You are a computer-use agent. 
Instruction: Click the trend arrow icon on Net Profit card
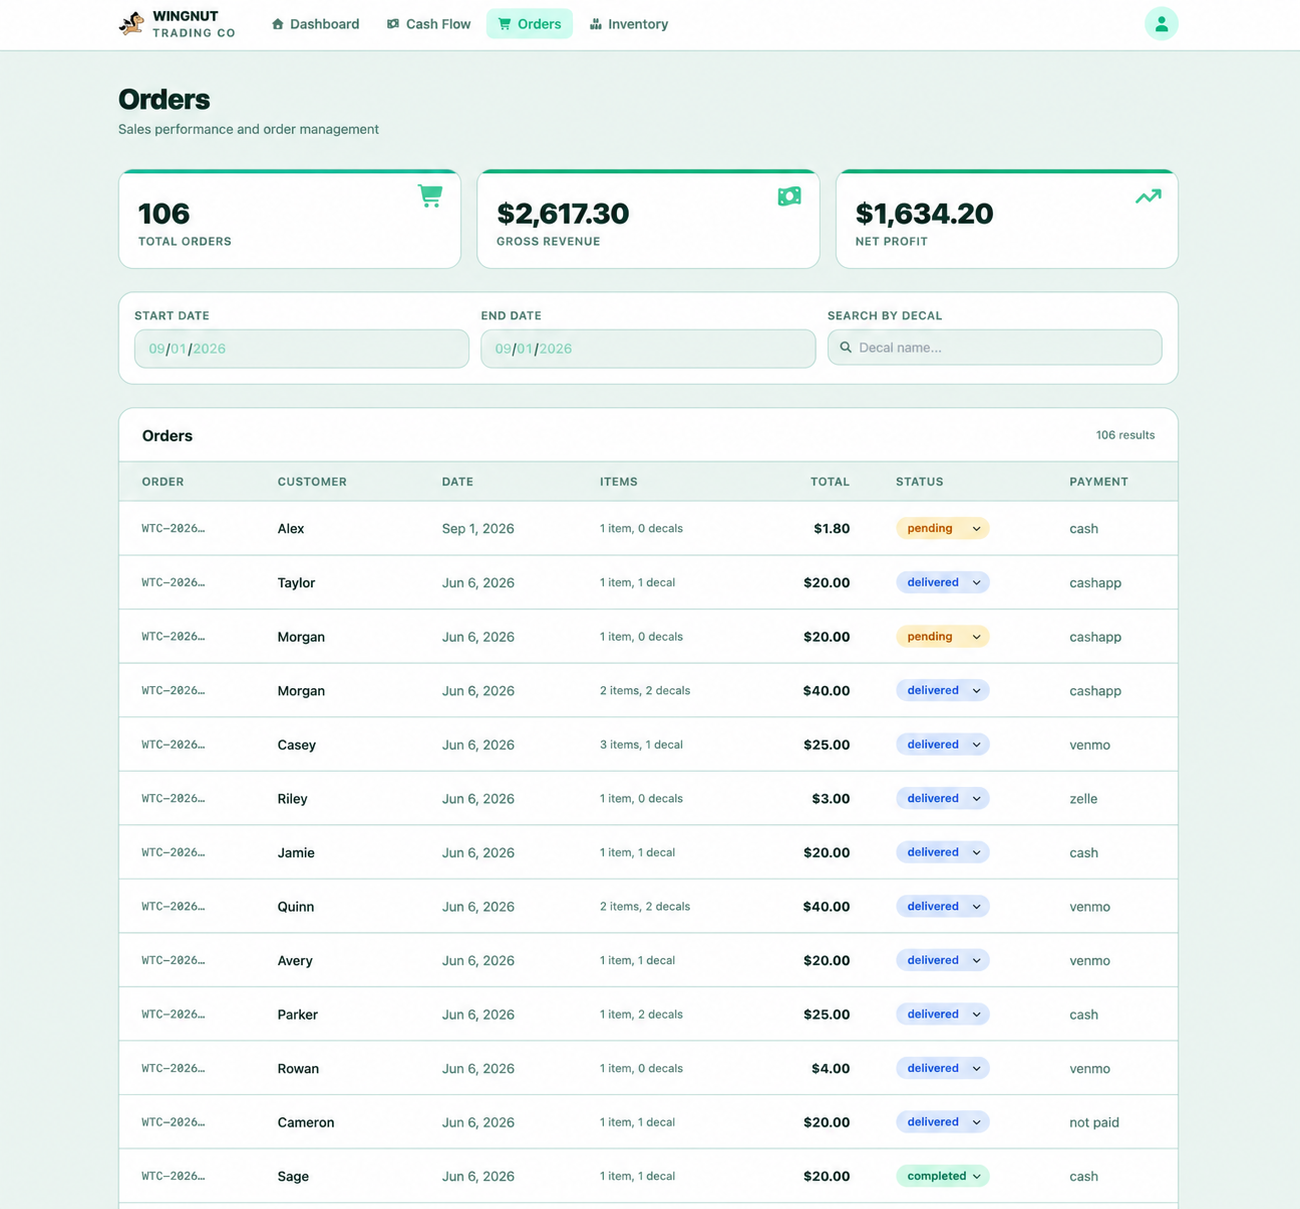(x=1148, y=196)
